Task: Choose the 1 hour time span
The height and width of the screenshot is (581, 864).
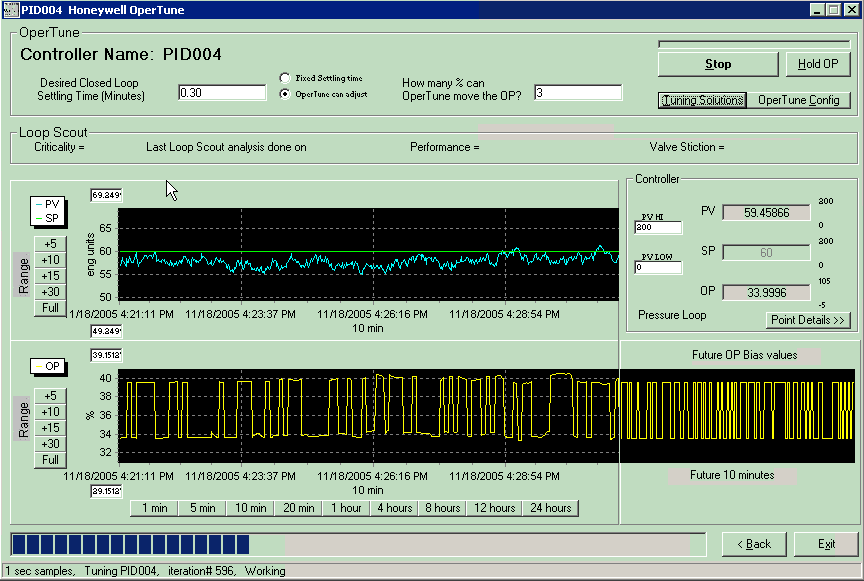Action: [346, 508]
